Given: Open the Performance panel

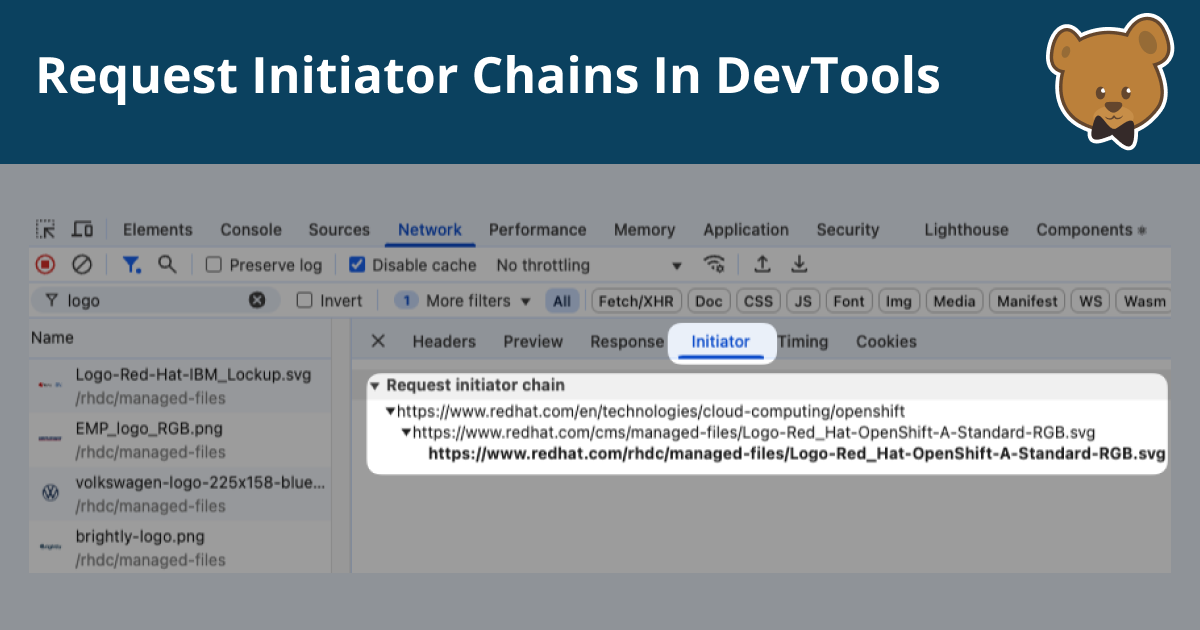Looking at the screenshot, I should tap(538, 229).
